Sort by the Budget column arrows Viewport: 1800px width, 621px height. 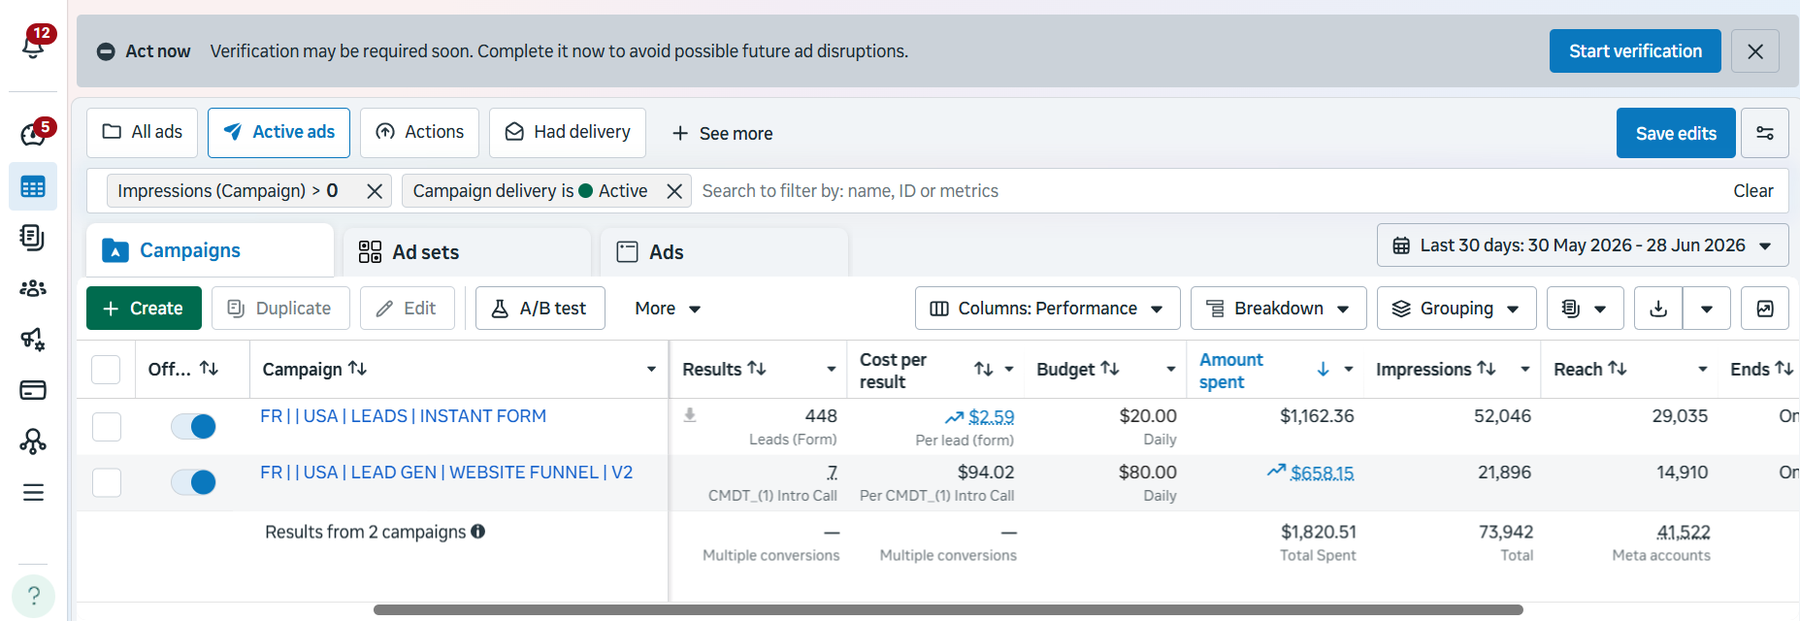click(1110, 369)
